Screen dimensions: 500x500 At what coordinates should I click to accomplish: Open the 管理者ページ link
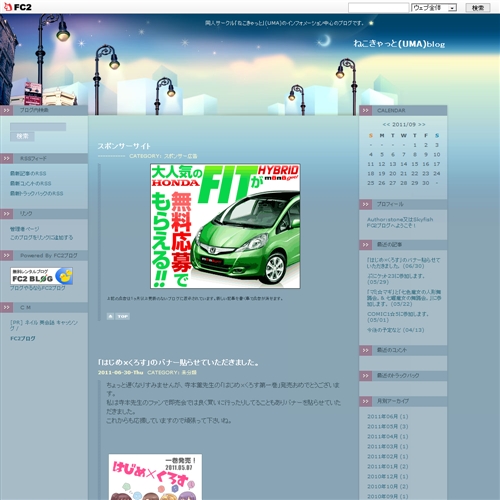point(25,229)
